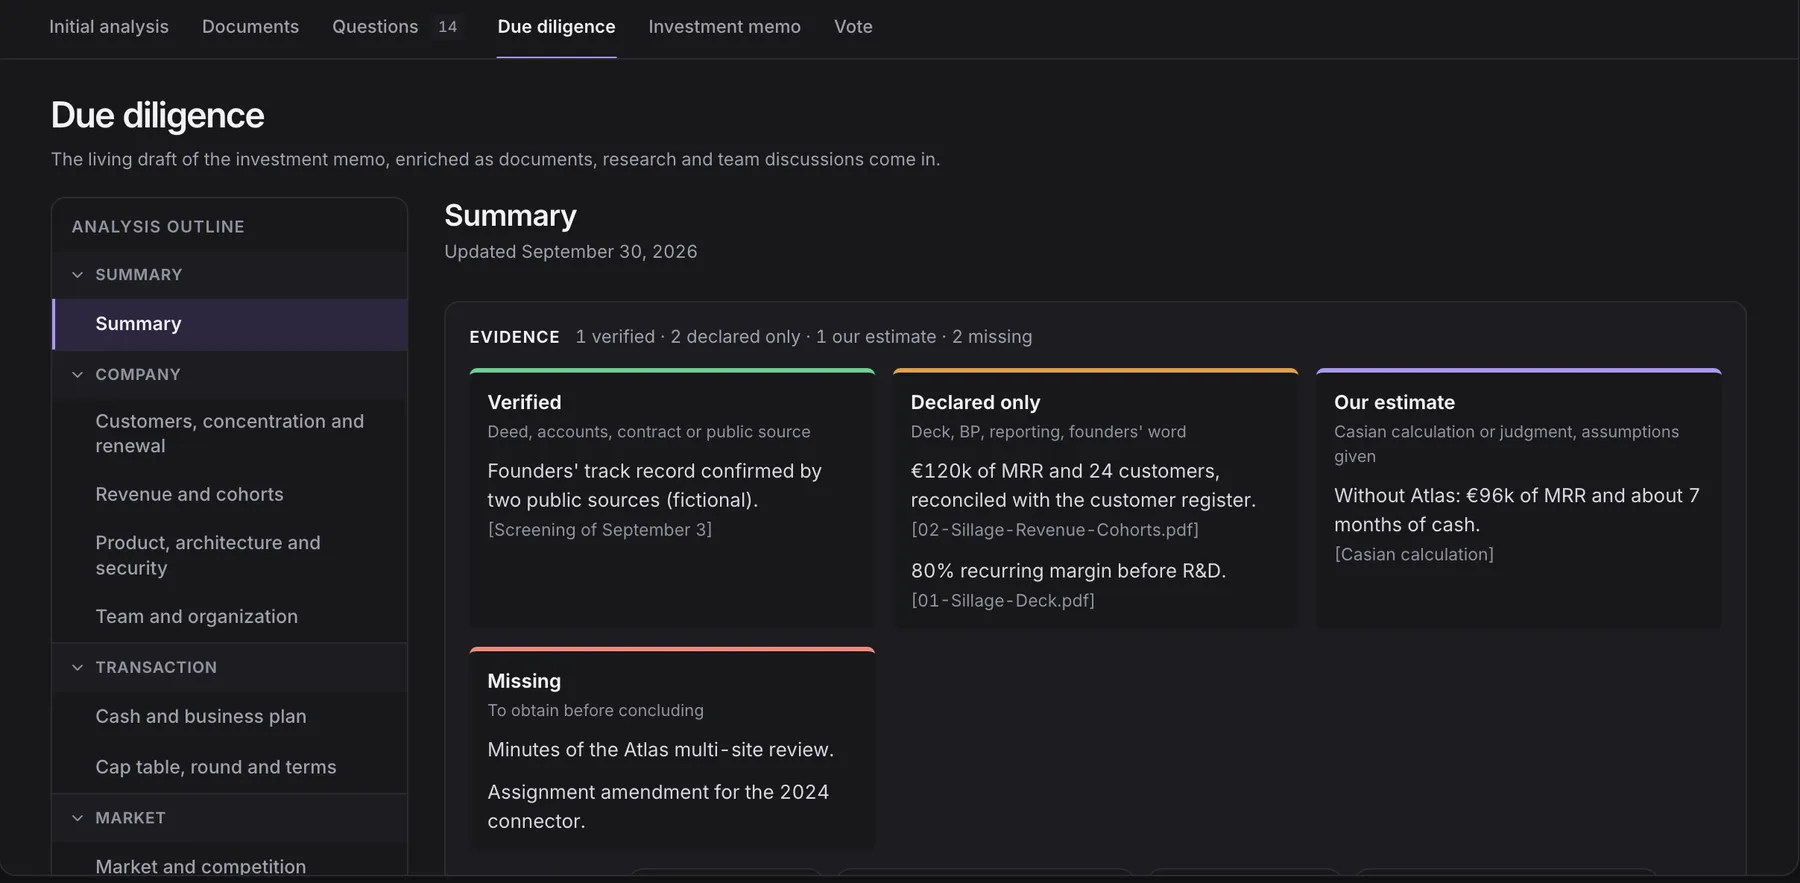1800x883 pixels.
Task: Open Product, architecture and security section
Action: tap(230, 555)
